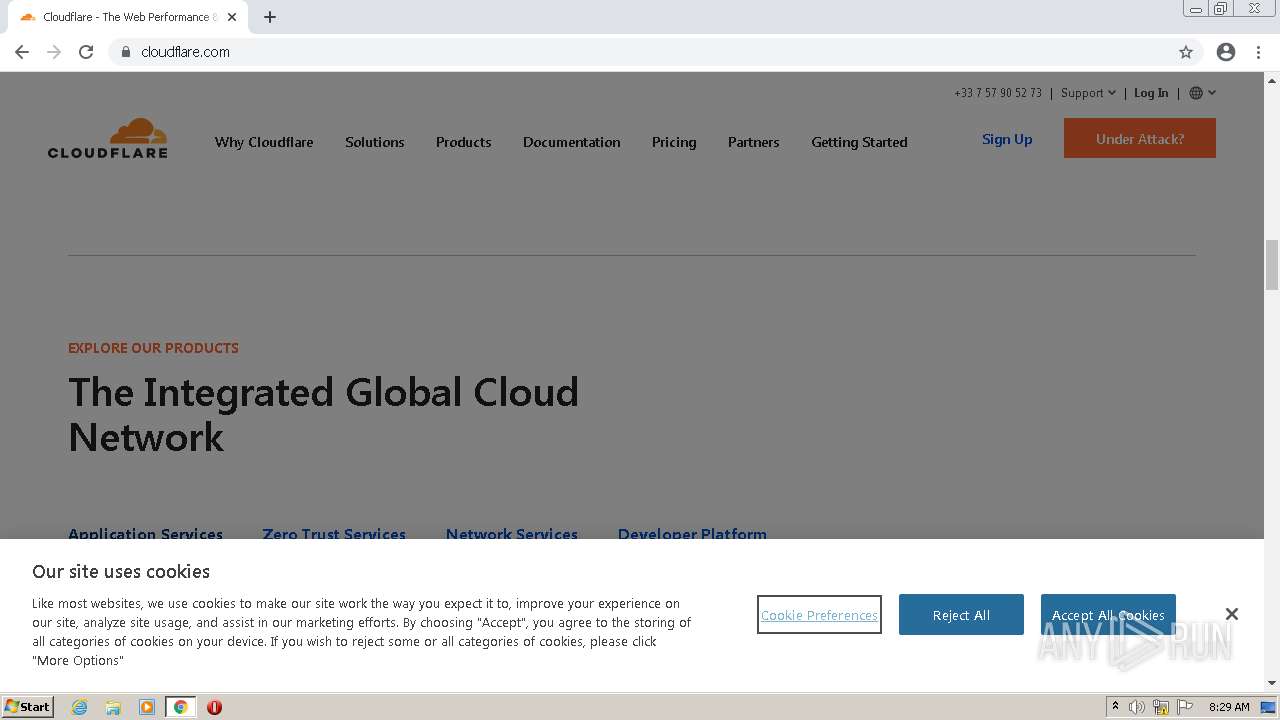Click the phone number link
The height and width of the screenshot is (720, 1280).
998,93
